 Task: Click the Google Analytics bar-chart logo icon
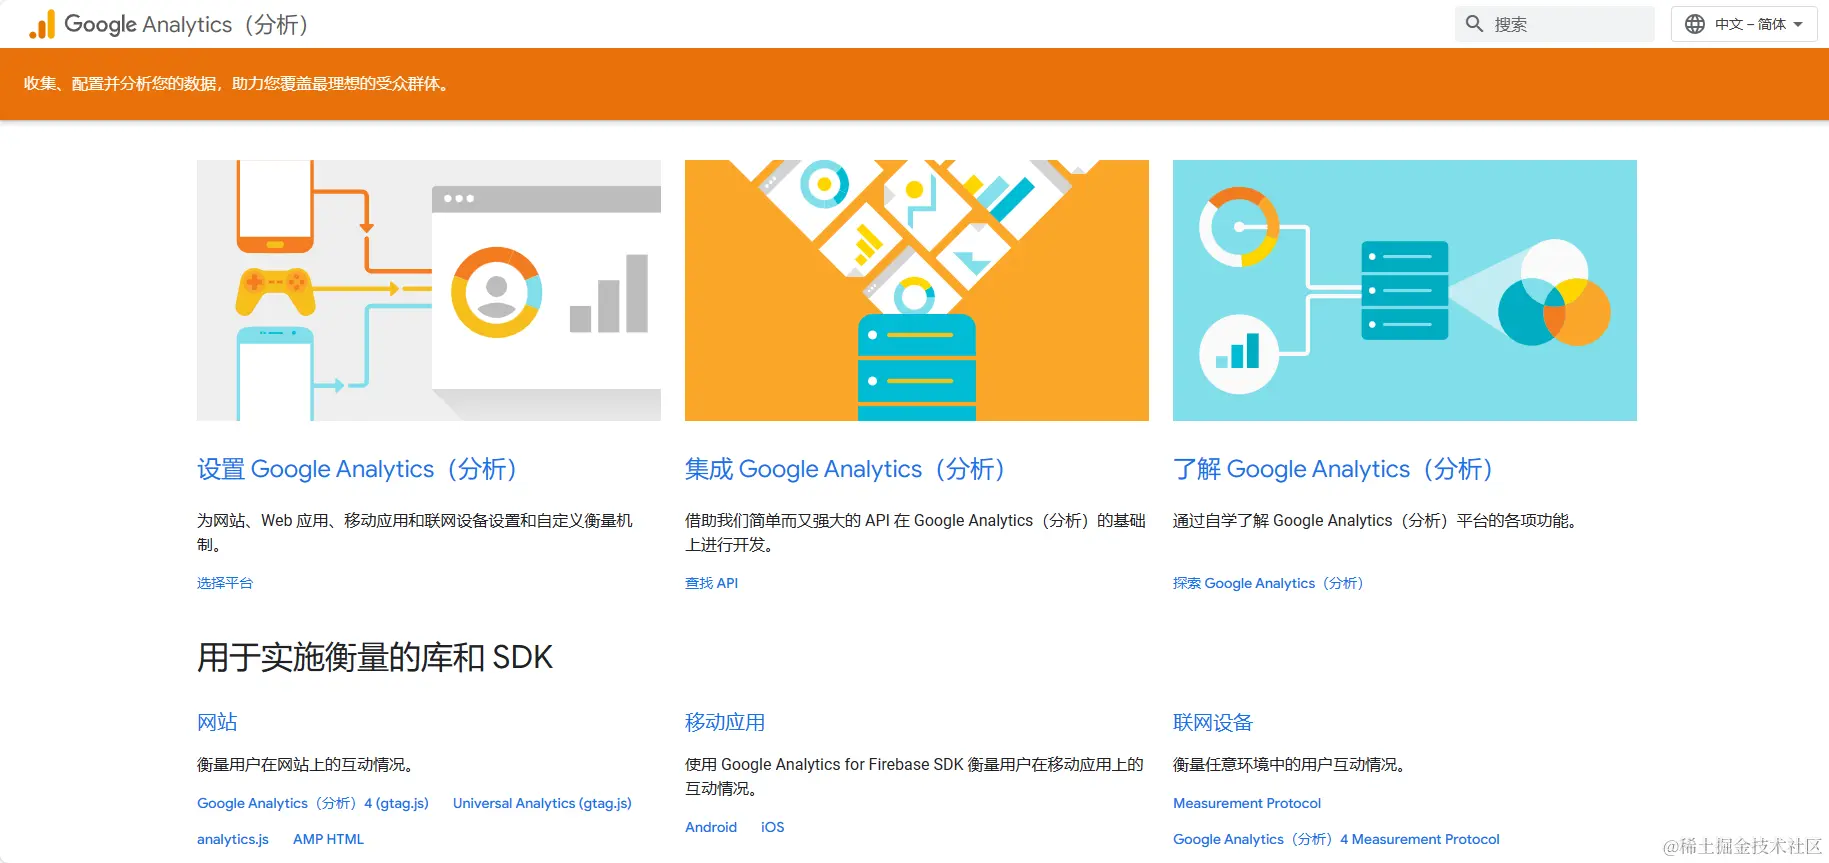(42, 24)
